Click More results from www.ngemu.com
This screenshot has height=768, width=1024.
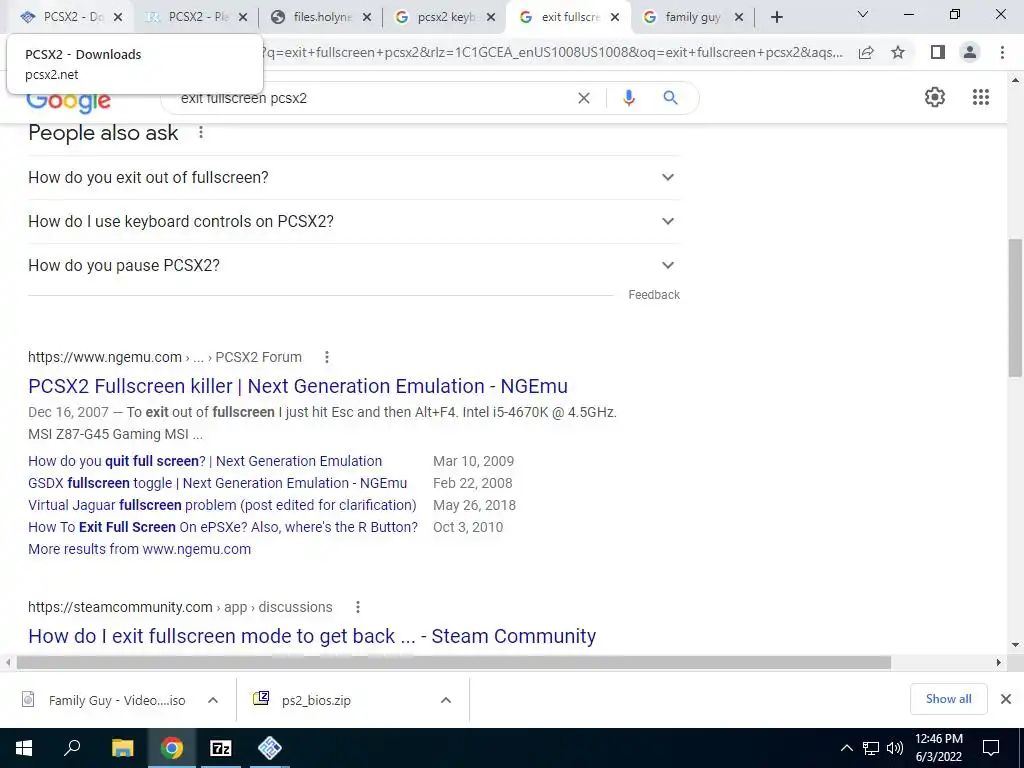click(139, 549)
